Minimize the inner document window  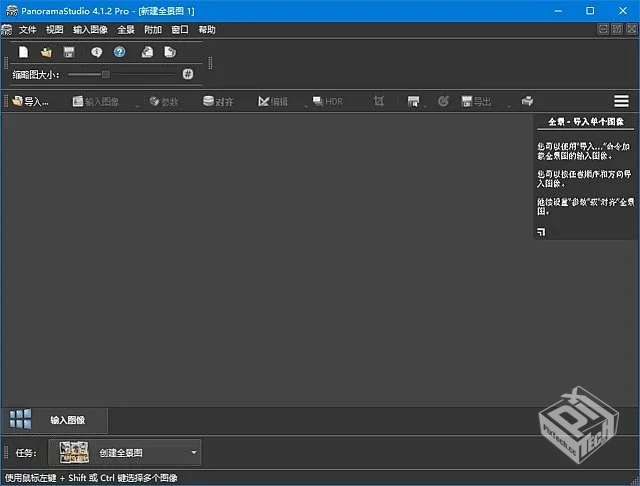point(603,29)
